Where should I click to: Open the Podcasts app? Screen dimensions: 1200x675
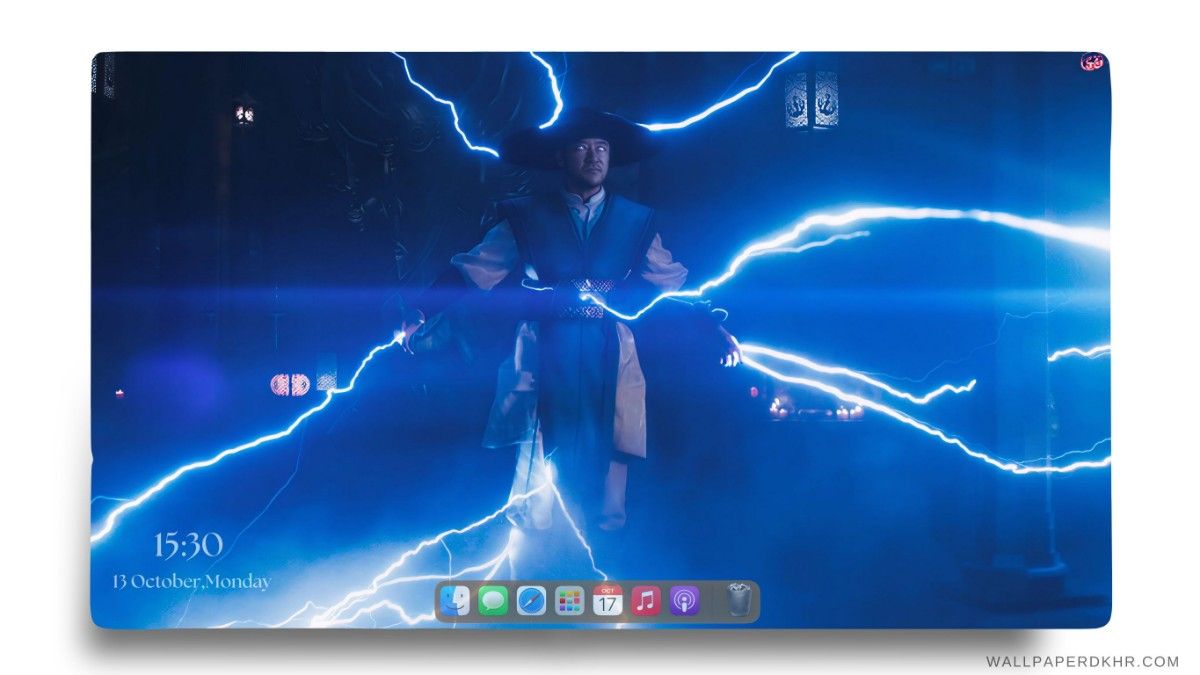point(684,601)
